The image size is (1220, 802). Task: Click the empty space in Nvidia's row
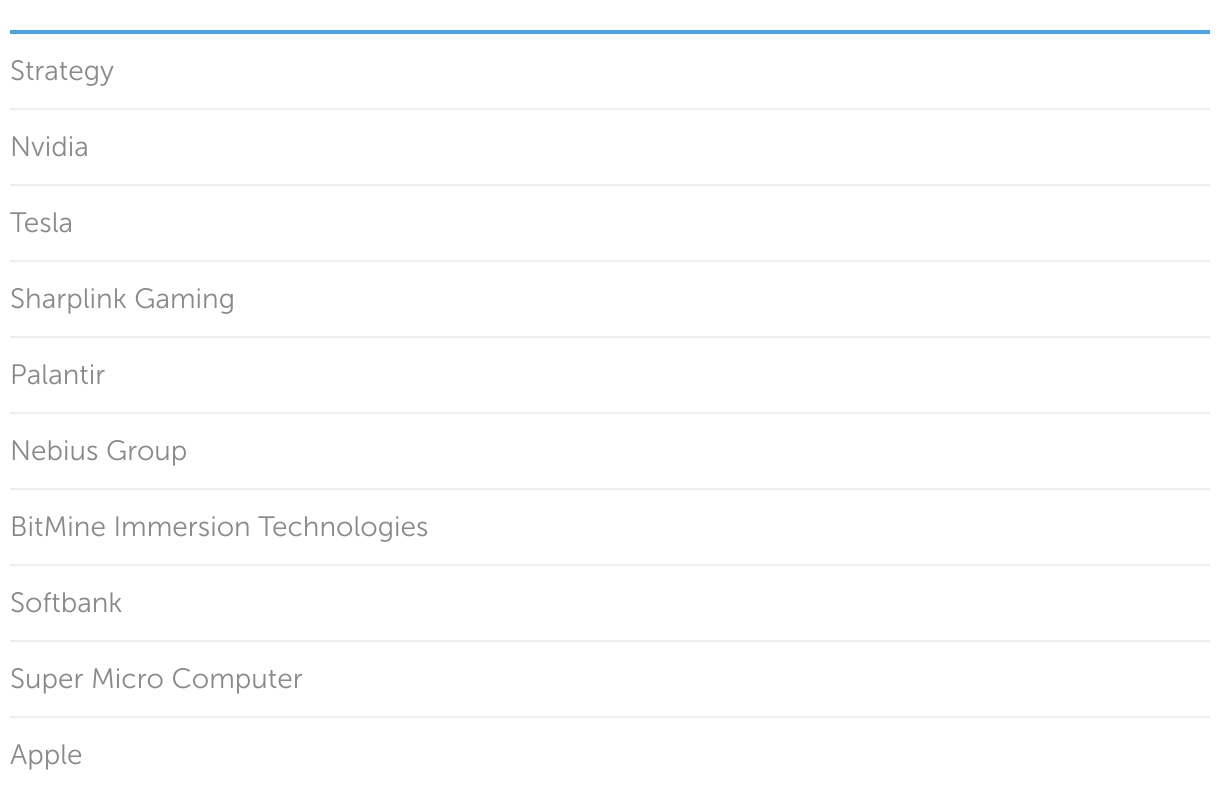tap(700, 147)
